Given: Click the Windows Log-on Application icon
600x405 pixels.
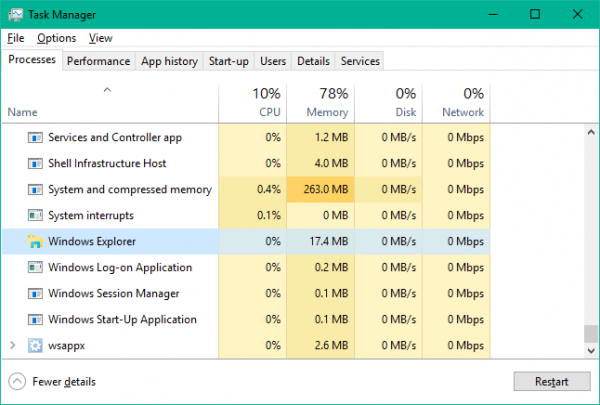Looking at the screenshot, I should [35, 267].
